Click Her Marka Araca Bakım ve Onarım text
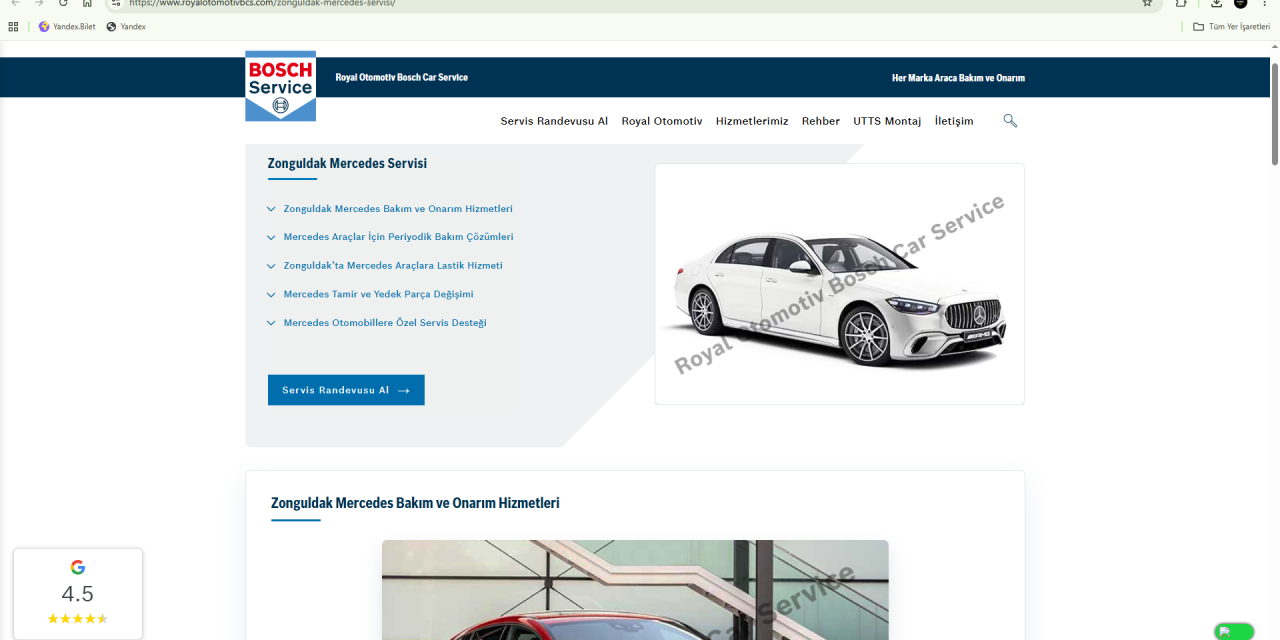 (x=958, y=78)
